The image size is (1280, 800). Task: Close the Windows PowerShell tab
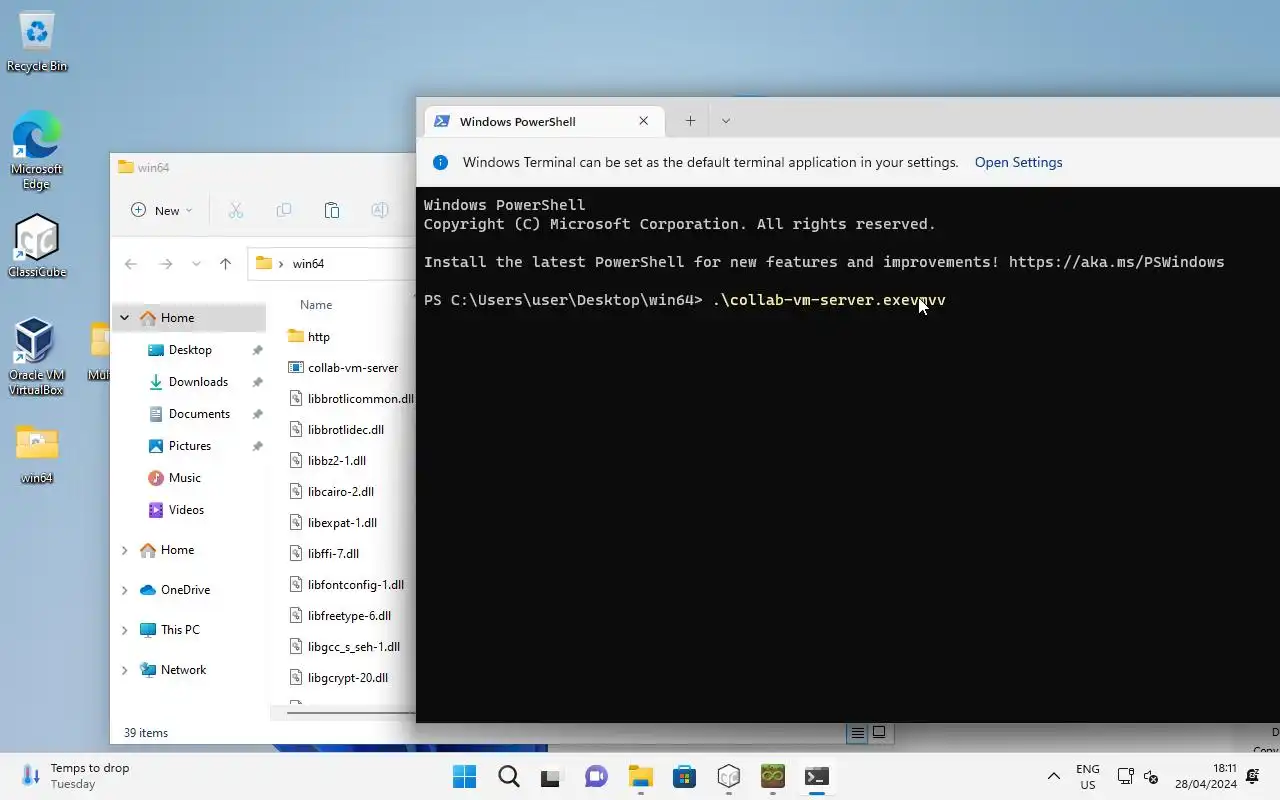coord(644,121)
